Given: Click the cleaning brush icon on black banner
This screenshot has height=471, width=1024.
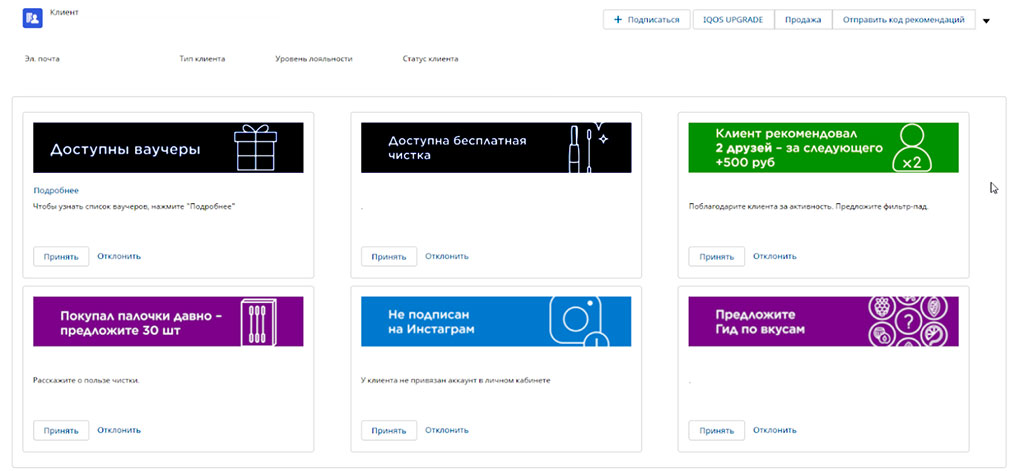Looking at the screenshot, I should click(x=583, y=147).
